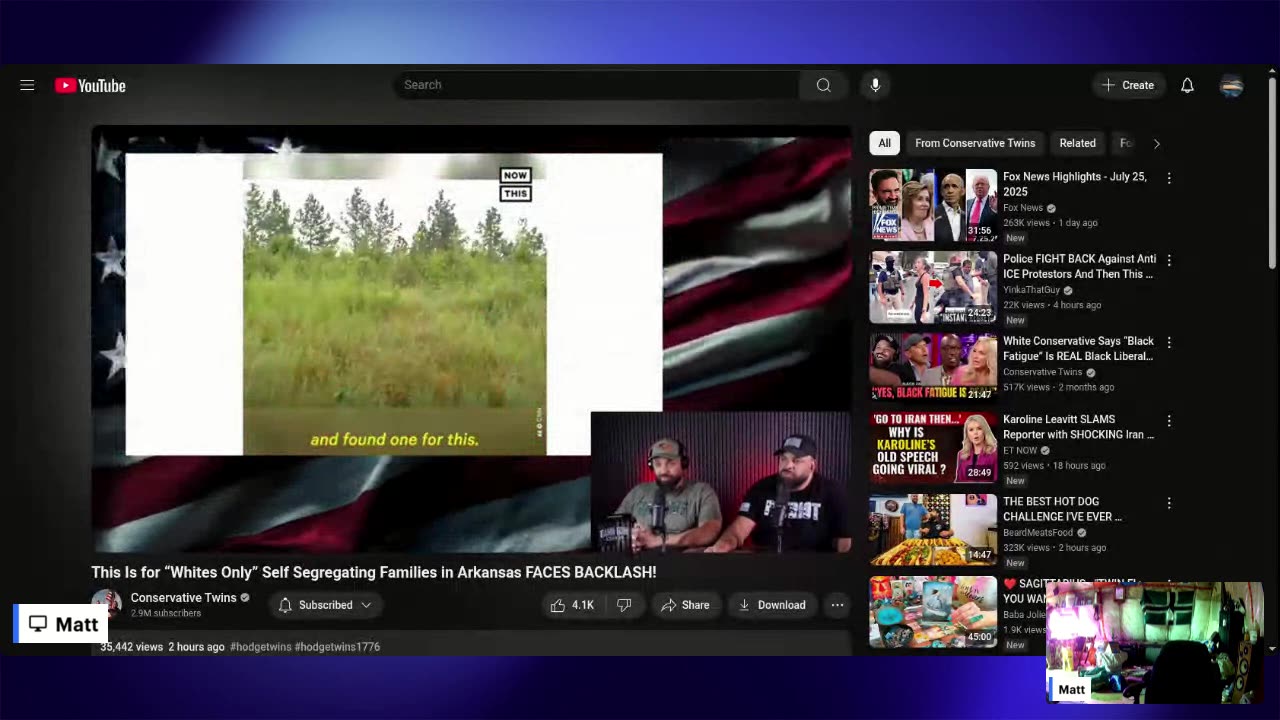This screenshot has width=1280, height=720.
Task: Open Police FIGHT BACK Against Anti ICE title
Action: tap(1079, 266)
